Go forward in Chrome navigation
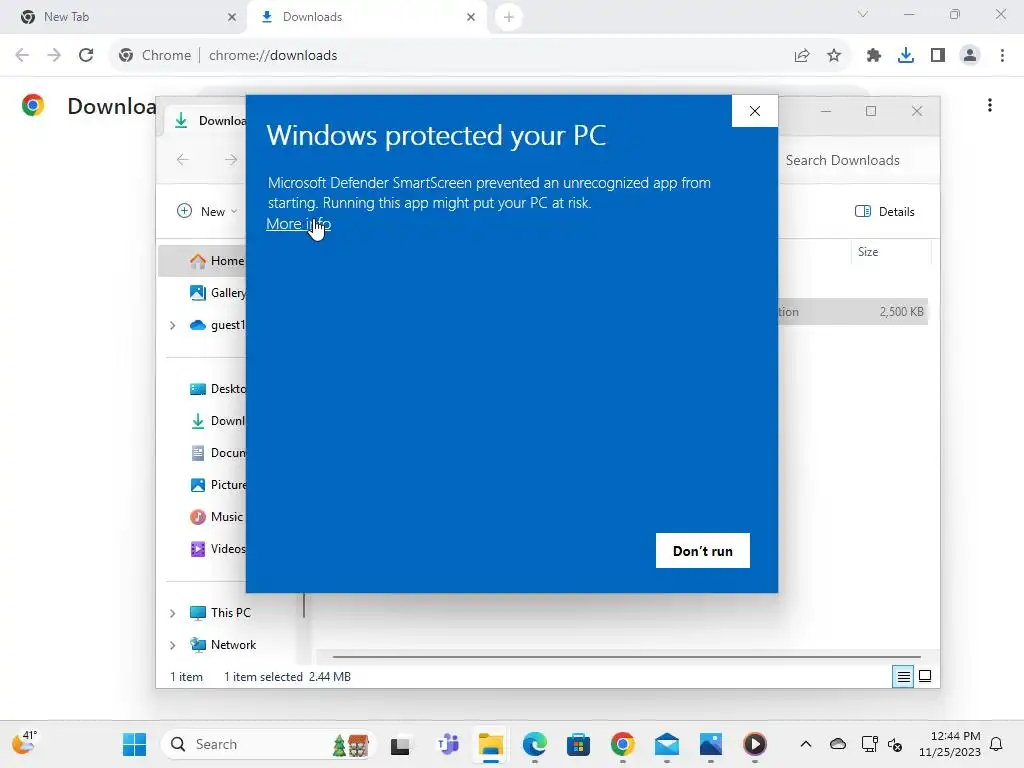 (x=54, y=56)
